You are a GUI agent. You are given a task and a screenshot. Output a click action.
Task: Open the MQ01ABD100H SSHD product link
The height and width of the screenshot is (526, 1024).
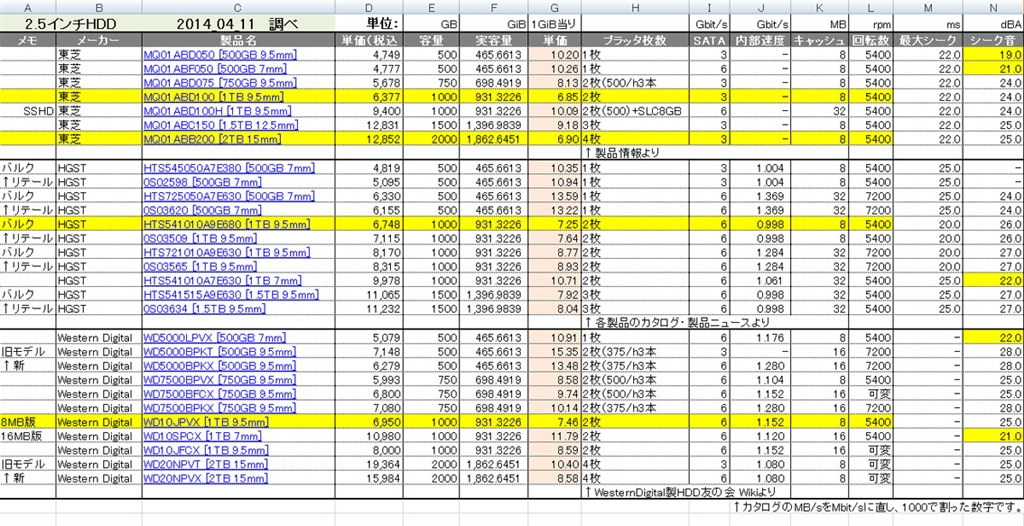coord(216,111)
